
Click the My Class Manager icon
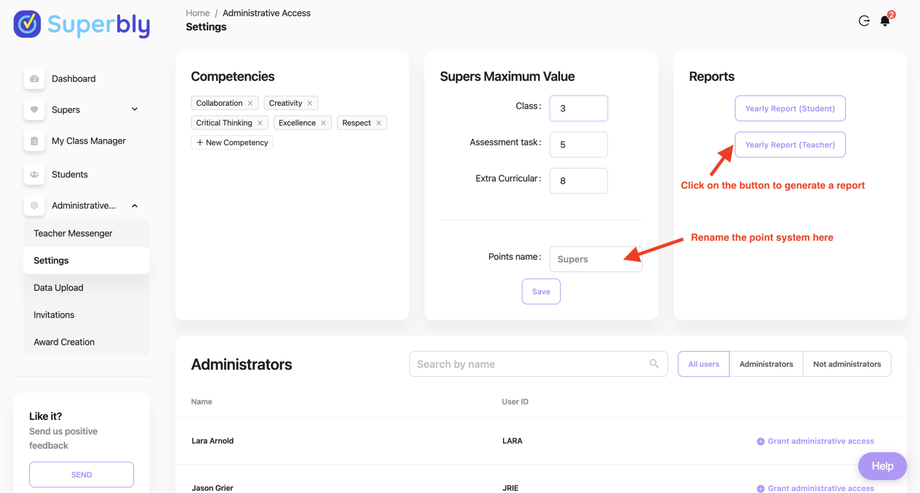click(34, 141)
